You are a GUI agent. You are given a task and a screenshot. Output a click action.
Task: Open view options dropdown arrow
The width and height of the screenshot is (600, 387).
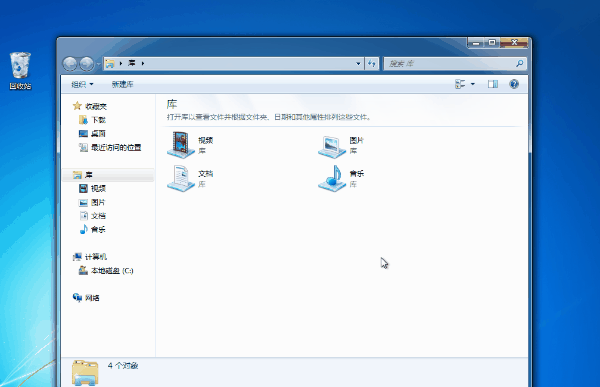click(x=473, y=84)
